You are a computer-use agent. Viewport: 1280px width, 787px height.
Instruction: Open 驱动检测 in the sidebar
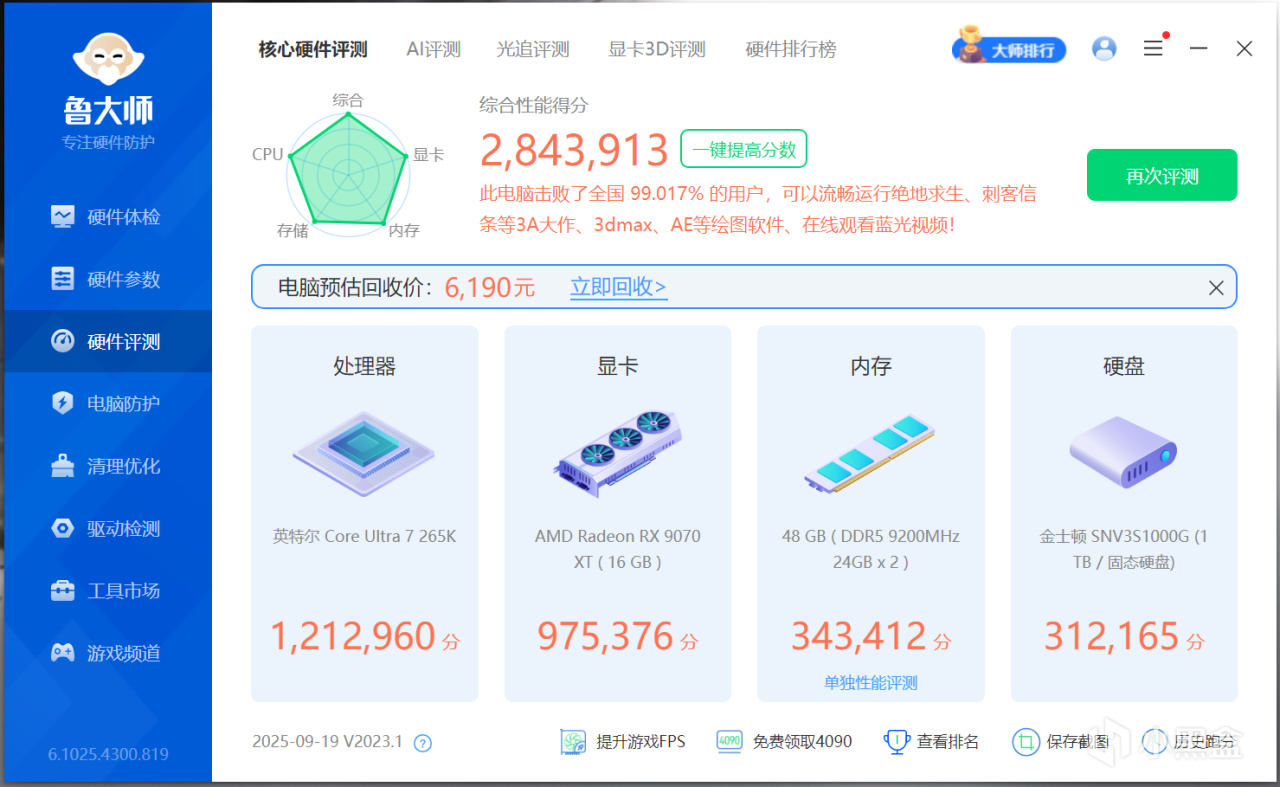[x=108, y=528]
